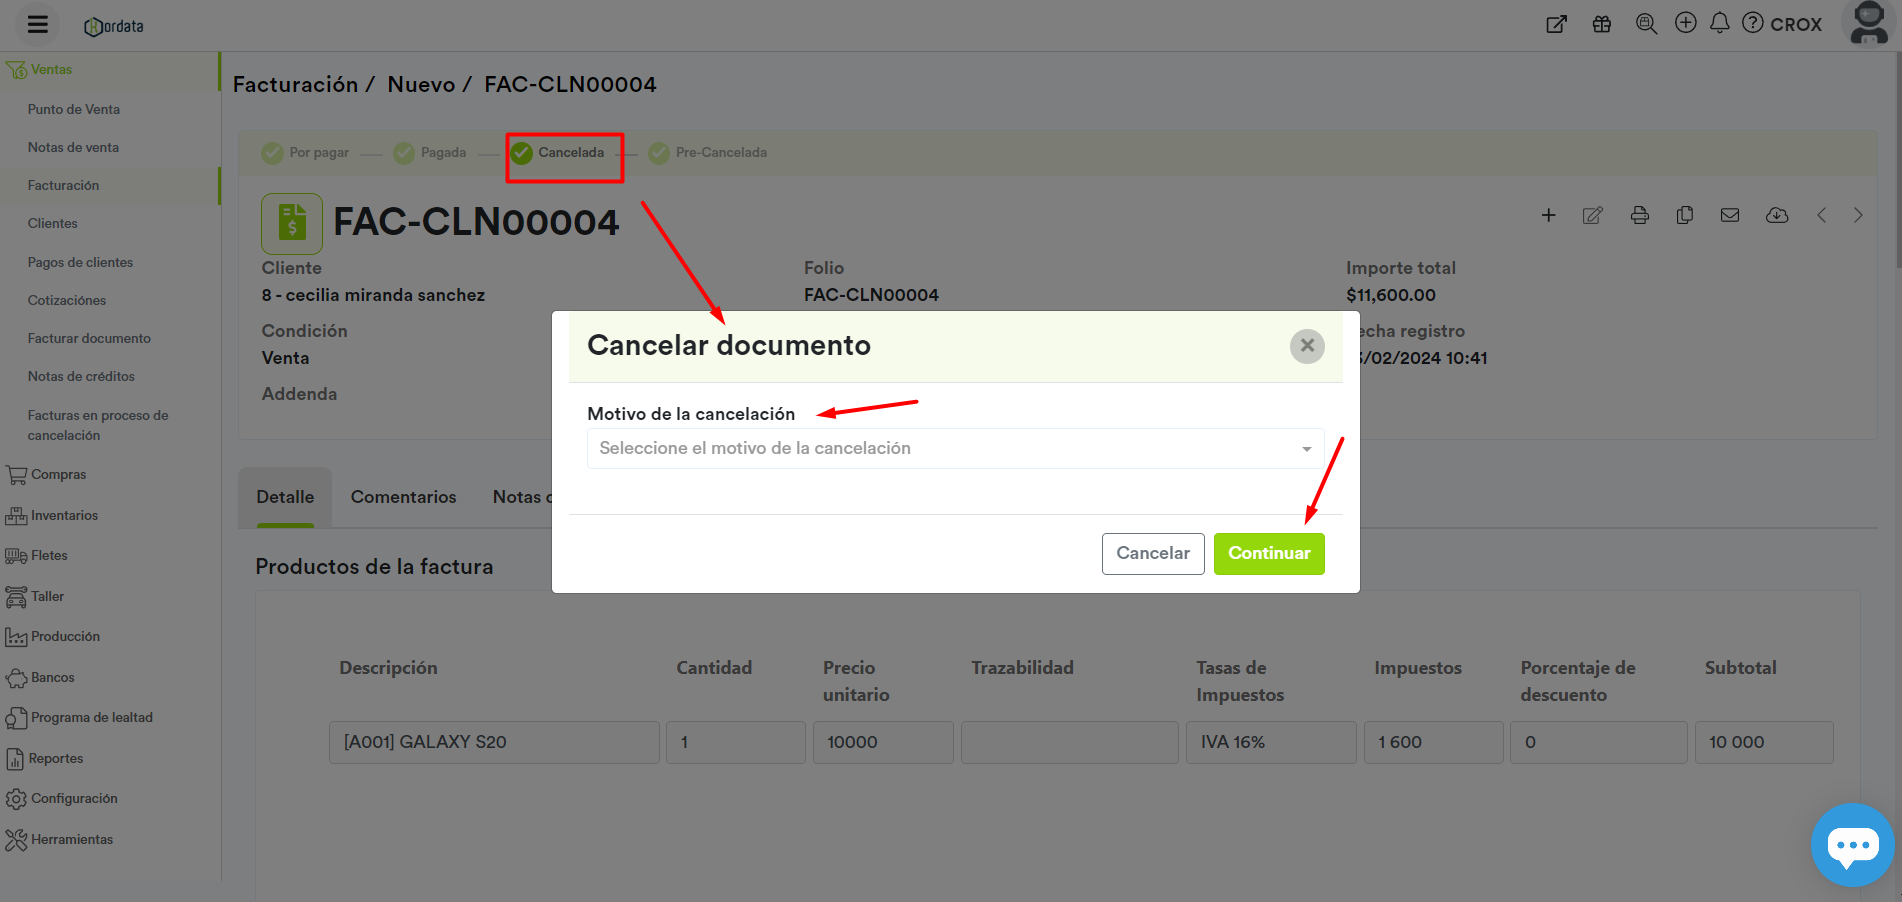Go to next invoice chevron
1902x902 pixels.
point(1857,215)
